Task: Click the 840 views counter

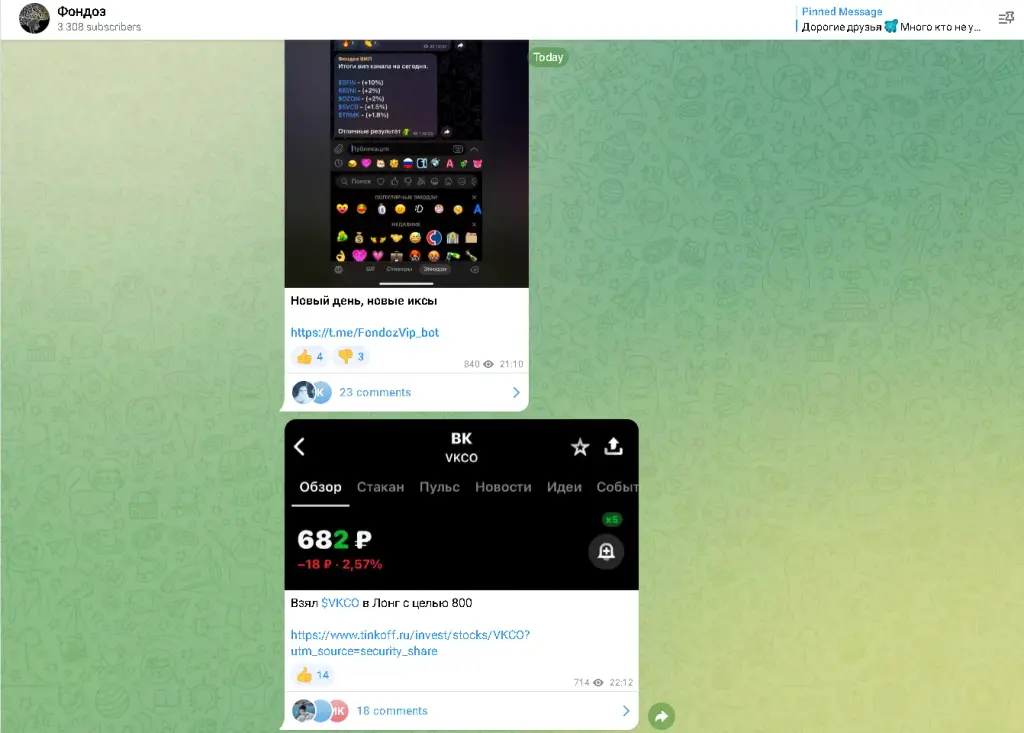Action: (x=479, y=364)
